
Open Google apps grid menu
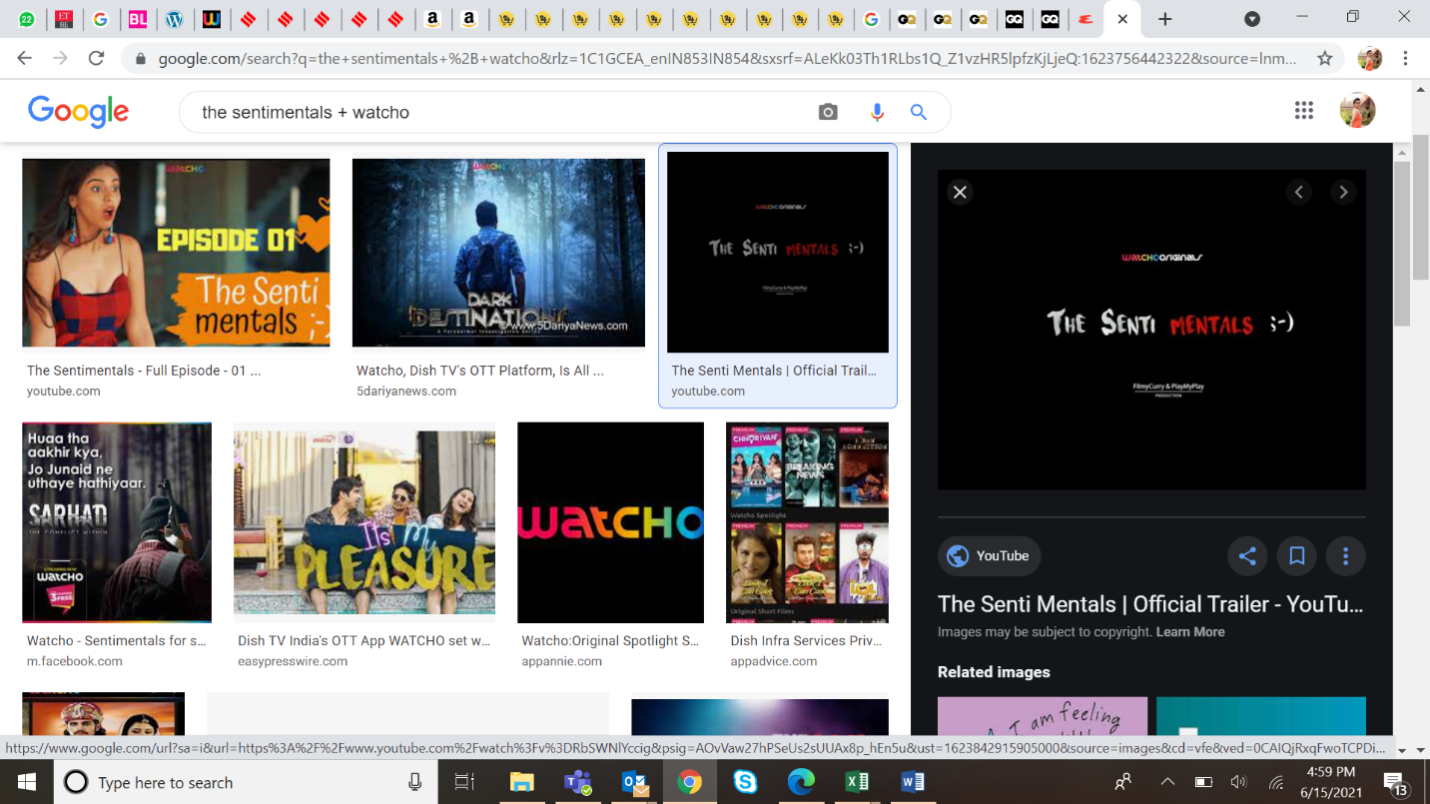[x=1304, y=111]
